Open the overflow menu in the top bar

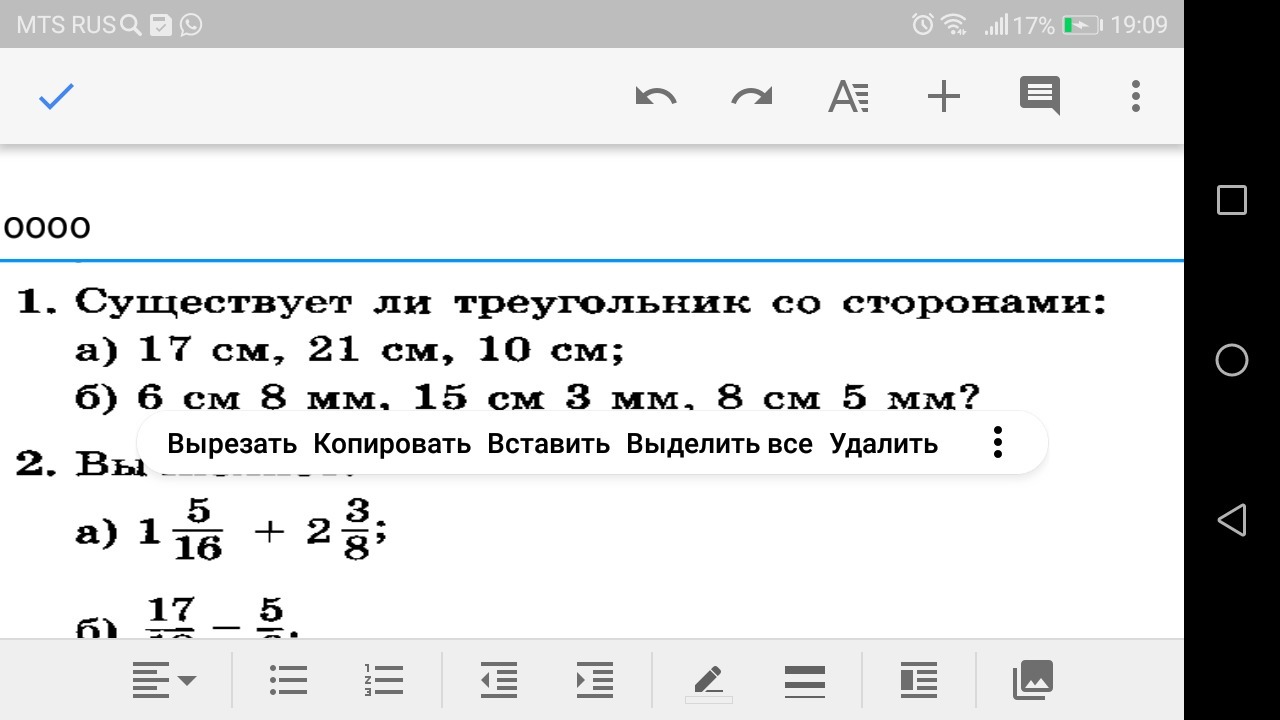pyautogui.click(x=1135, y=96)
